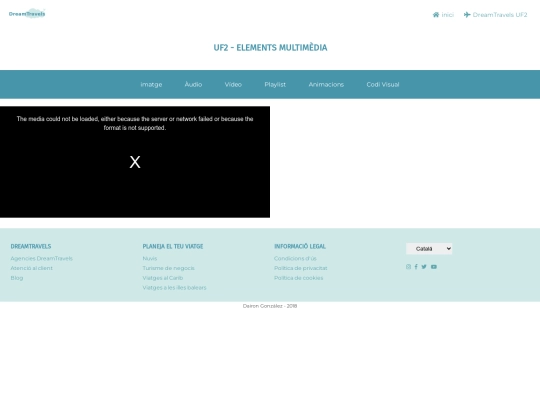Click the DreamTravels logo
Screen dimensions: 540x405
pos(27,14)
